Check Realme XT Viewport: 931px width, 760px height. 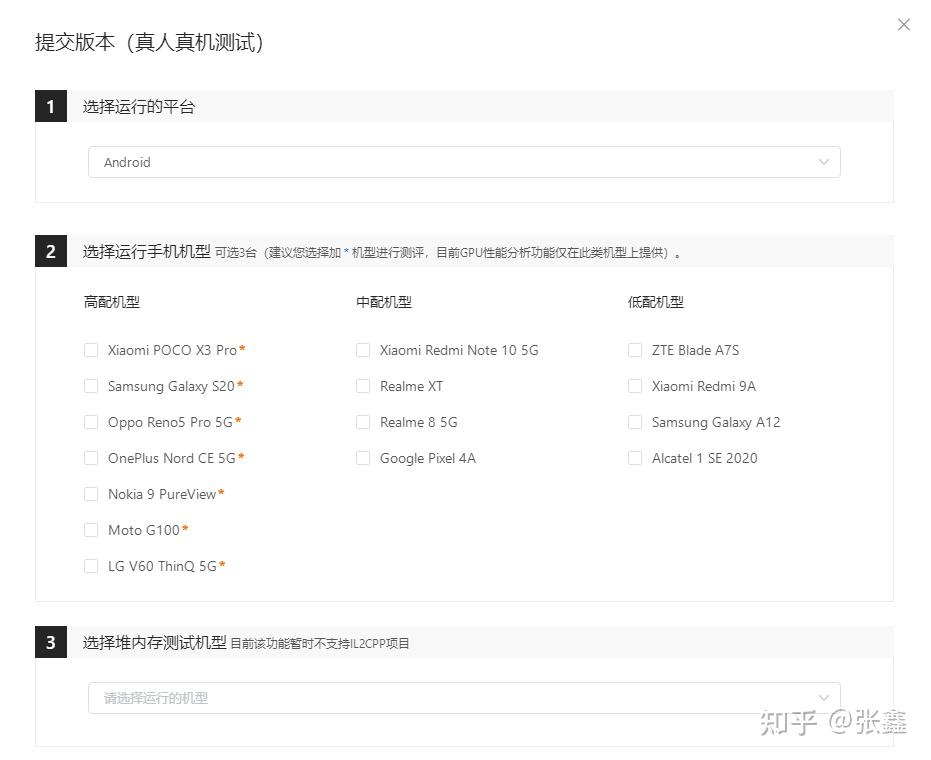(363, 386)
